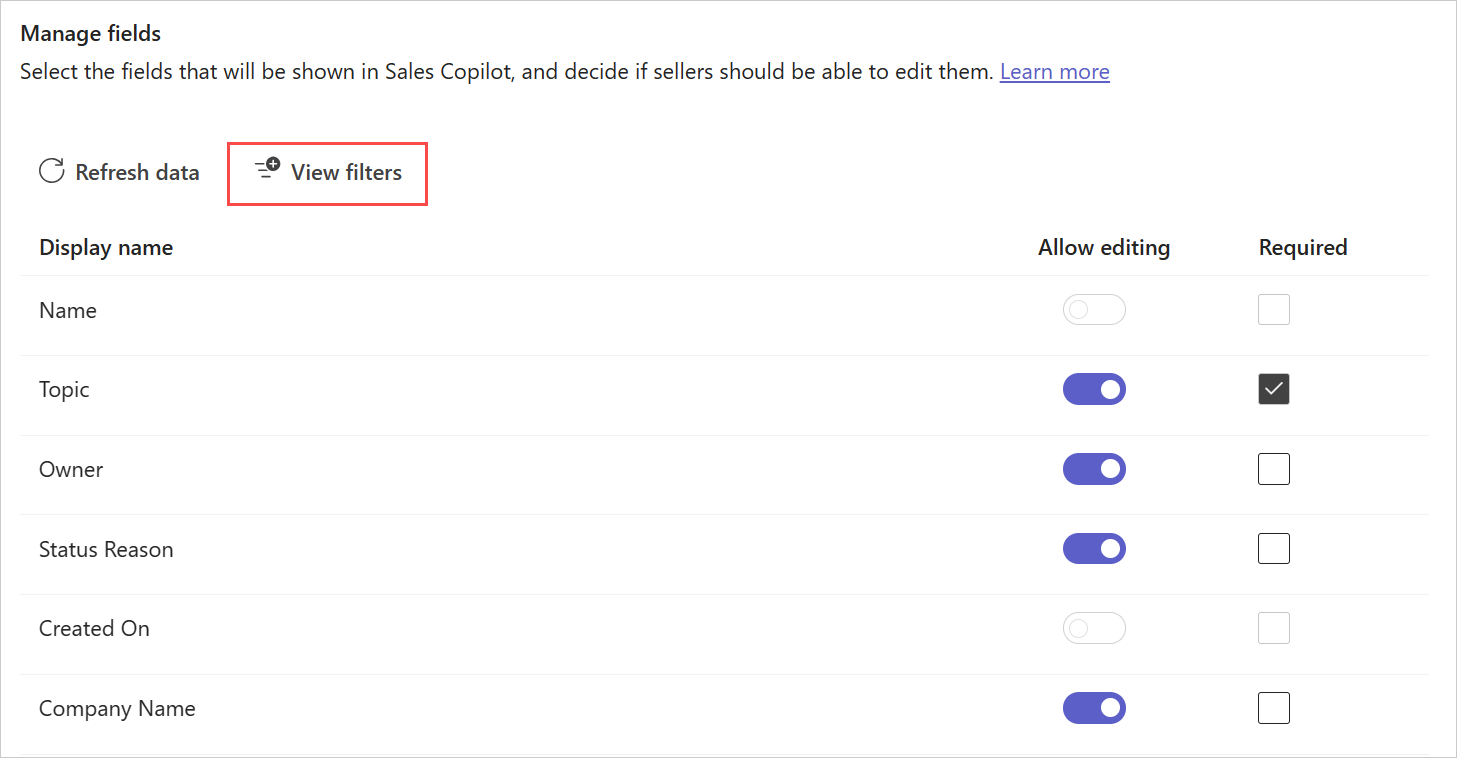Screen dimensions: 1457x758
Task: Click the Allow editing column header
Action: point(1104,248)
